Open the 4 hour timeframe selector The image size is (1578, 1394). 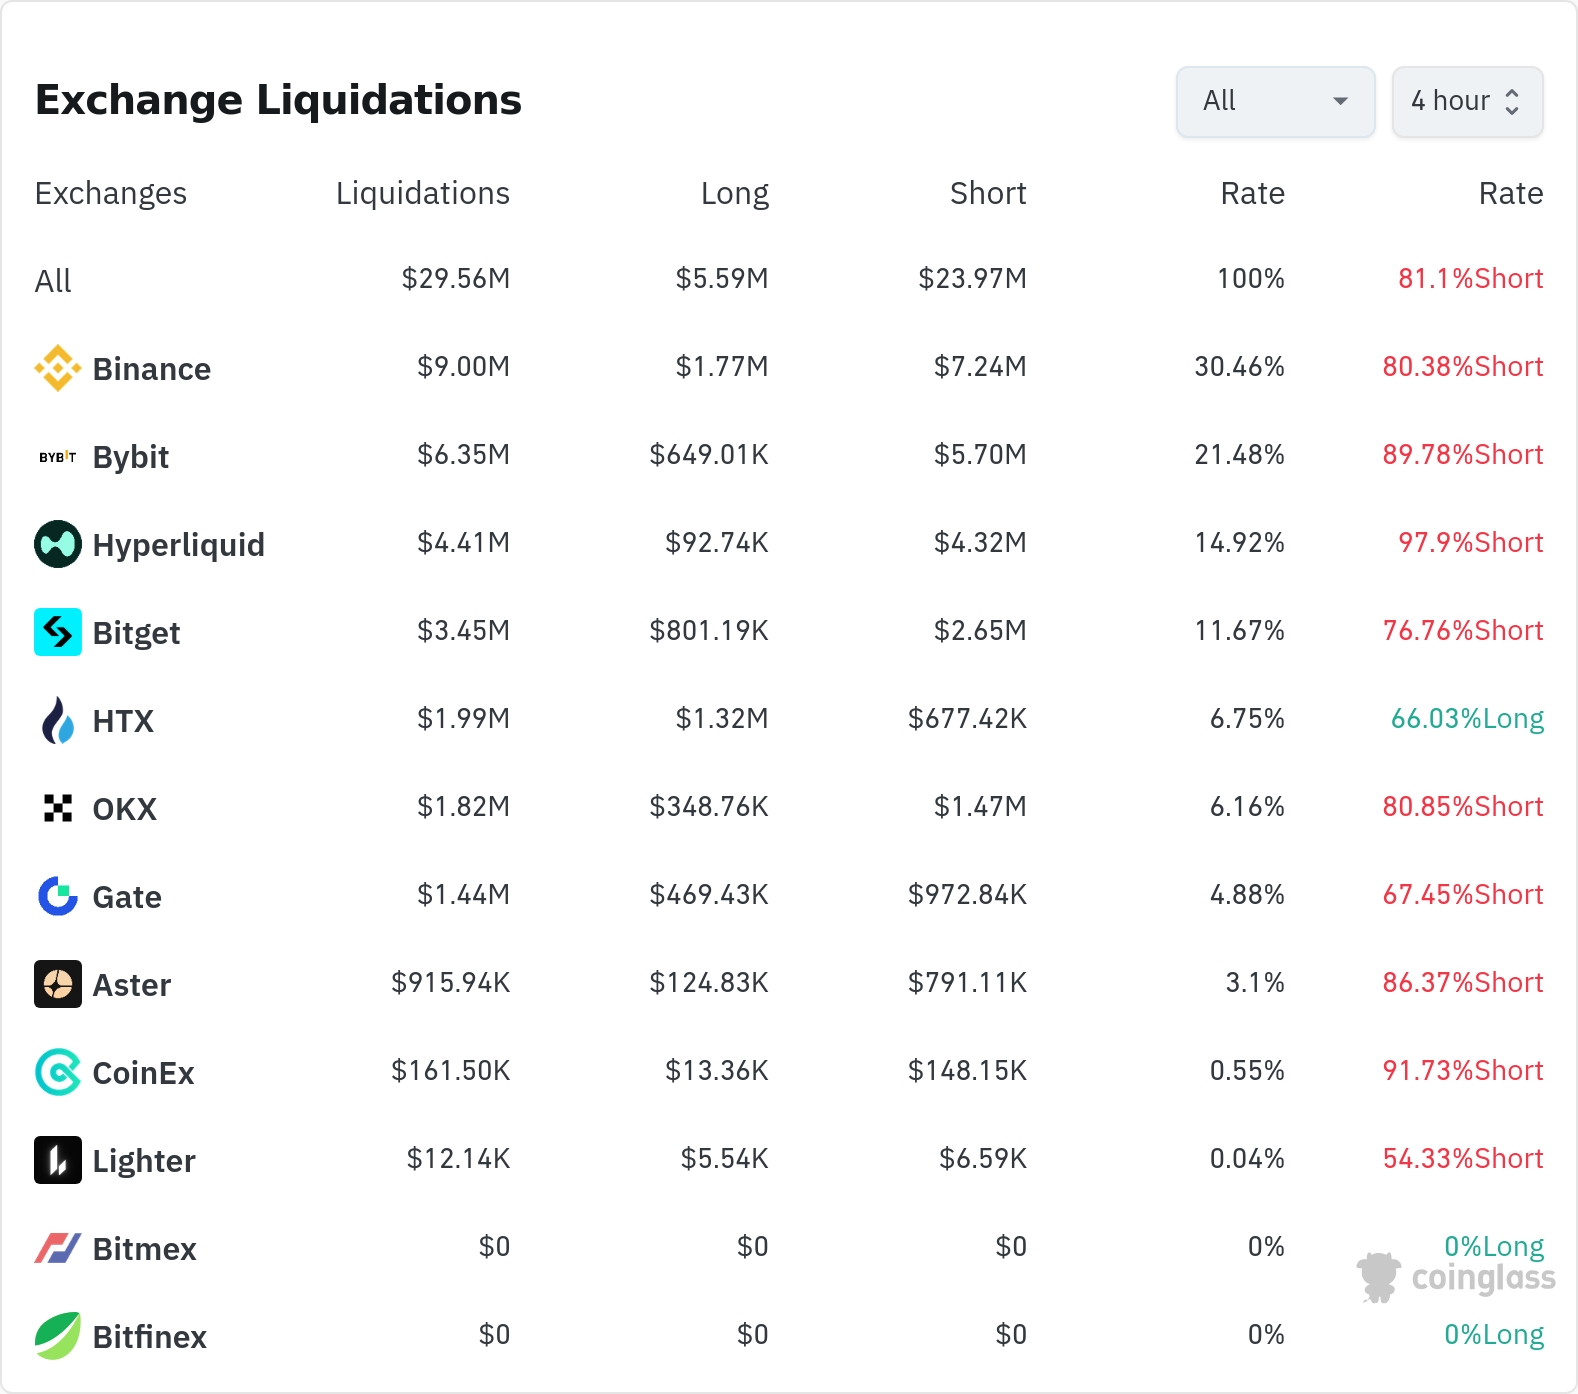[1466, 101]
